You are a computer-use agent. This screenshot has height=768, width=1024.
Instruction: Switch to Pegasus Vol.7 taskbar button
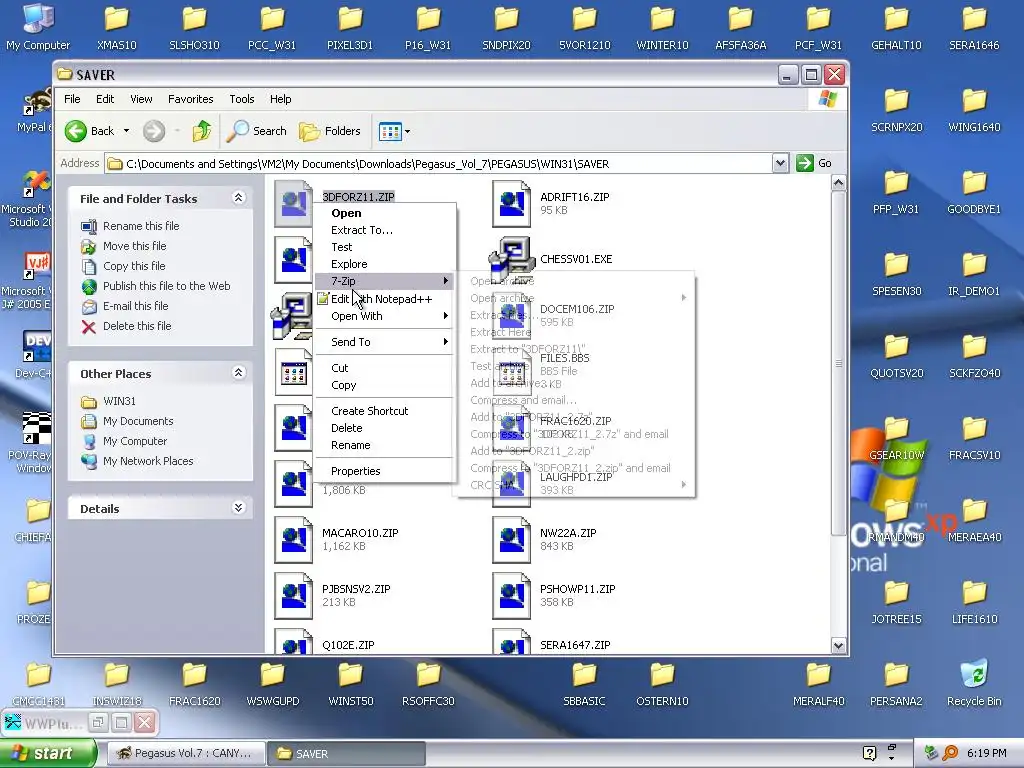(x=185, y=754)
